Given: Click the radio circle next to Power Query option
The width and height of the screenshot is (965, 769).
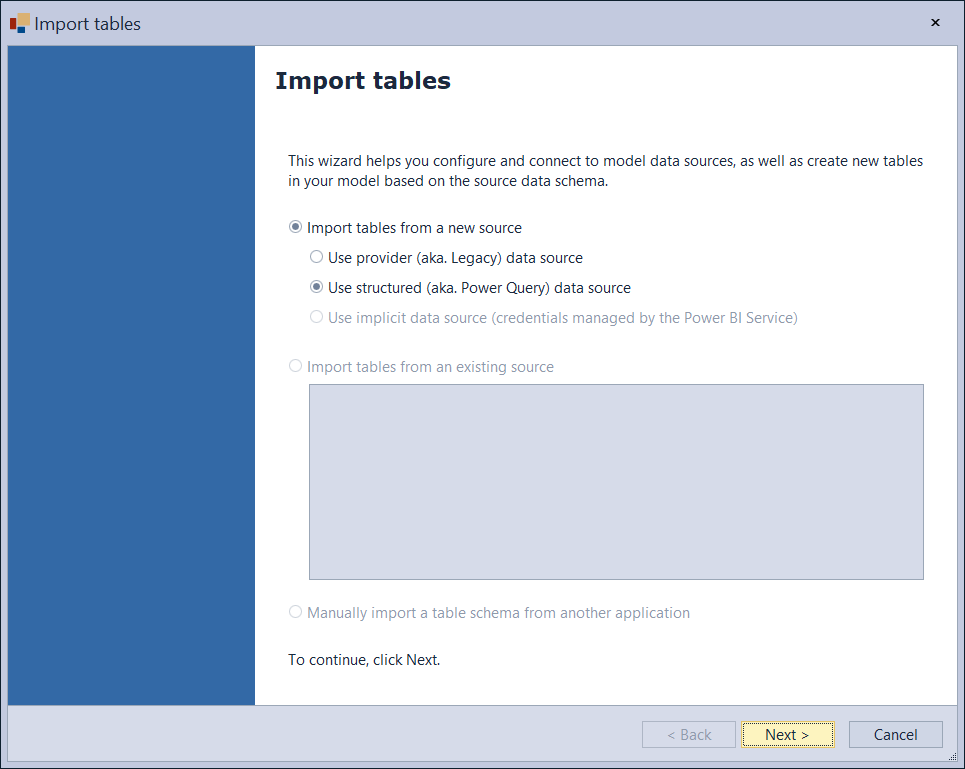Looking at the screenshot, I should (x=316, y=287).
